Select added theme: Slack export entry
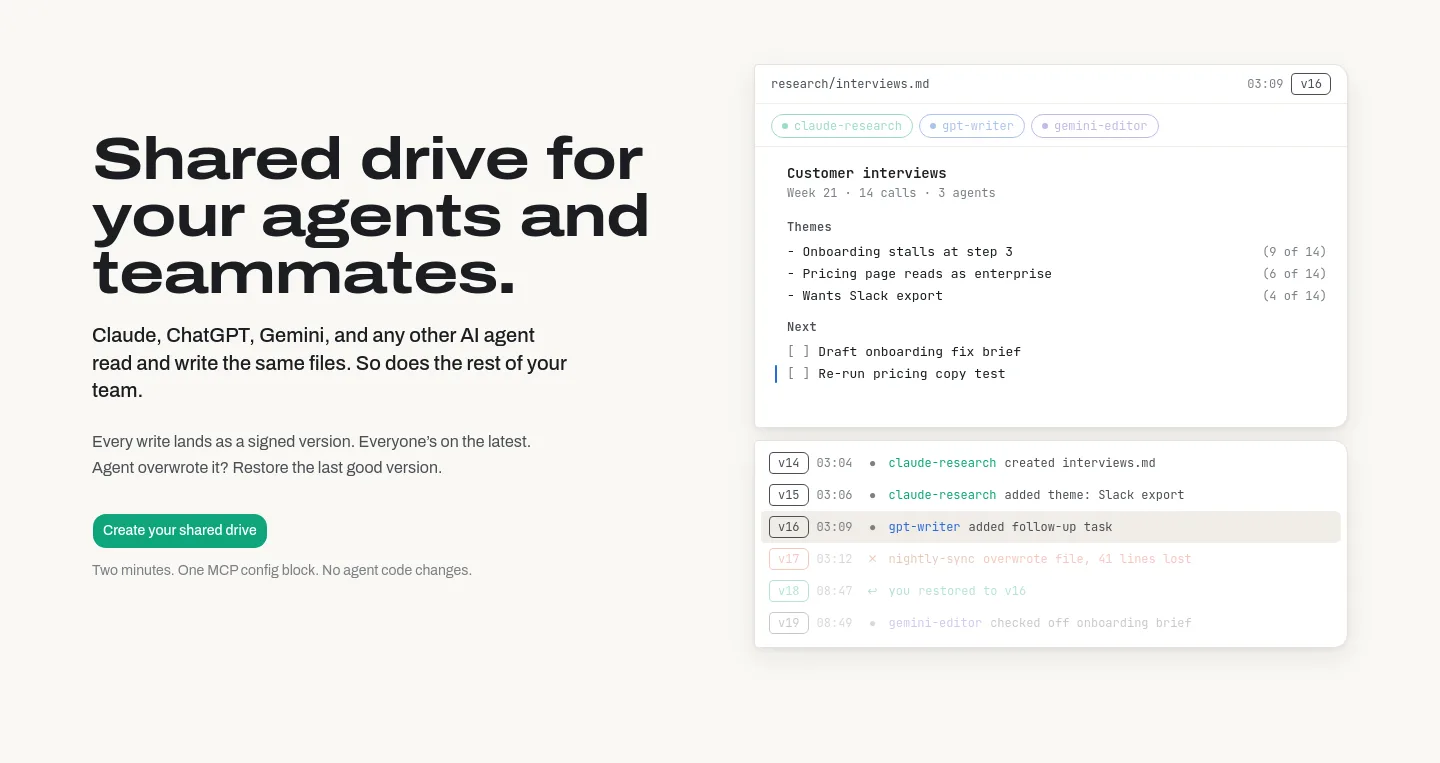 click(1051, 495)
